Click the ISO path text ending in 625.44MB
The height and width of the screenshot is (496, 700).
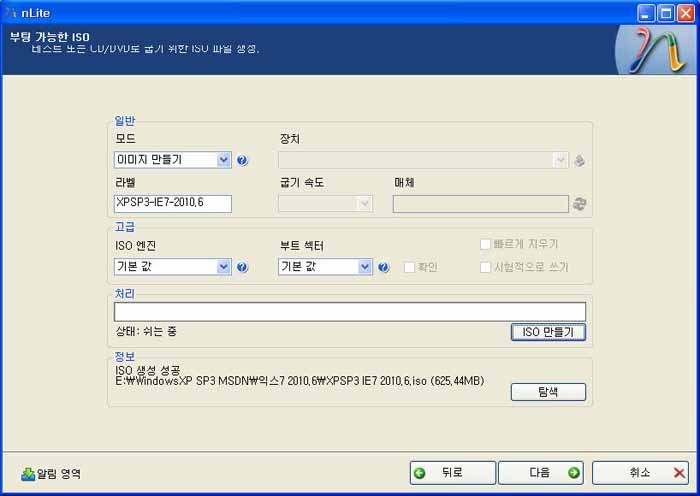[x=300, y=381]
